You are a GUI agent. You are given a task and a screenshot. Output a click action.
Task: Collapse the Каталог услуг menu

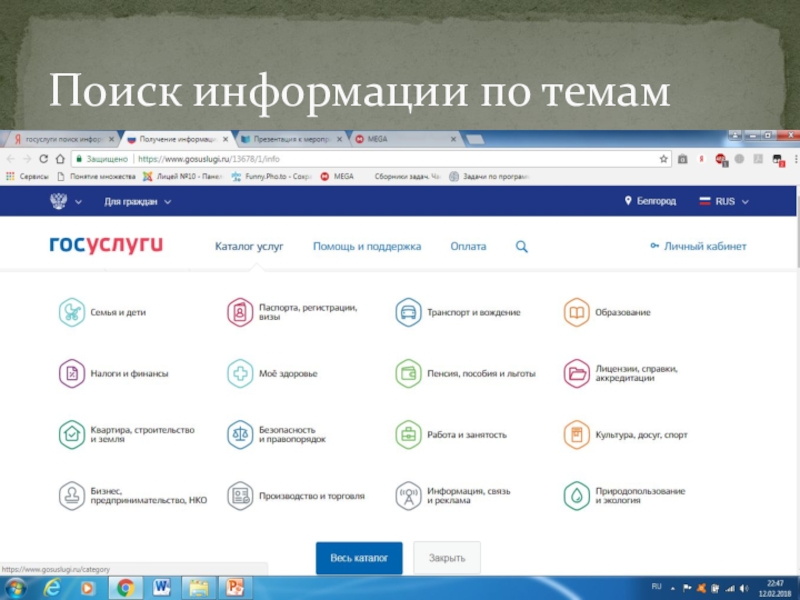coord(249,246)
